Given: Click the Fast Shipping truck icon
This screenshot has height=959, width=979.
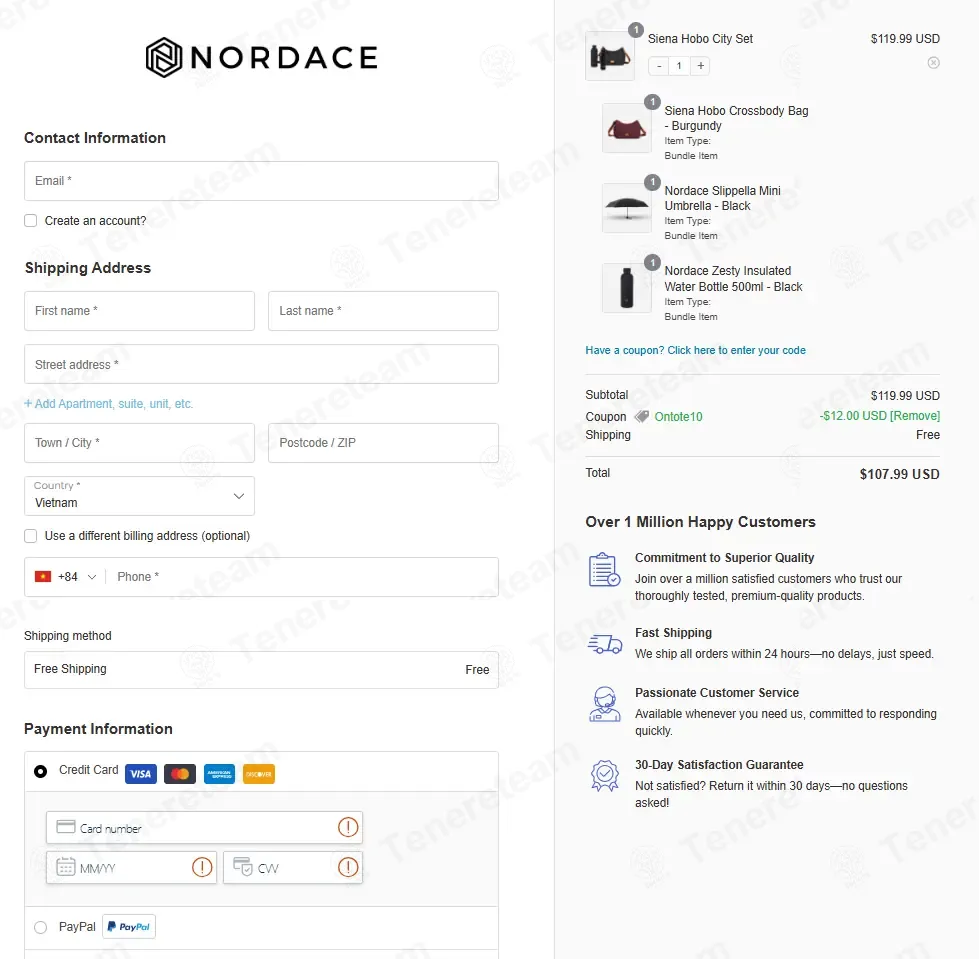Looking at the screenshot, I should (605, 644).
